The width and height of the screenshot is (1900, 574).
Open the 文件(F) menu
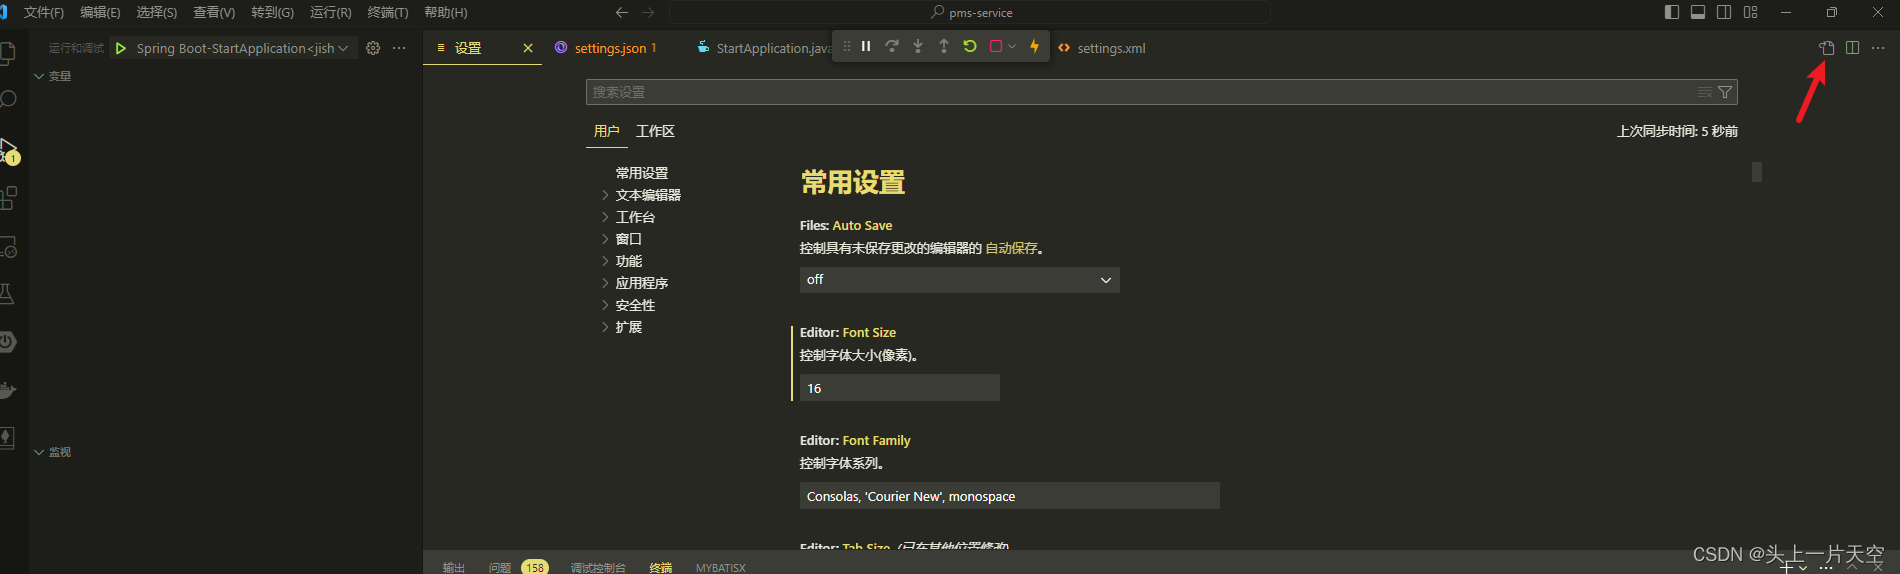point(44,12)
